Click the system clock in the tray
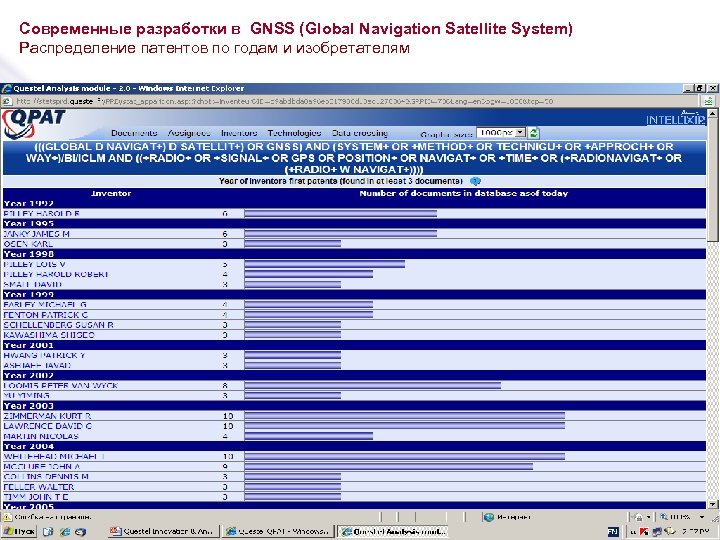The image size is (720, 540). tap(695, 532)
